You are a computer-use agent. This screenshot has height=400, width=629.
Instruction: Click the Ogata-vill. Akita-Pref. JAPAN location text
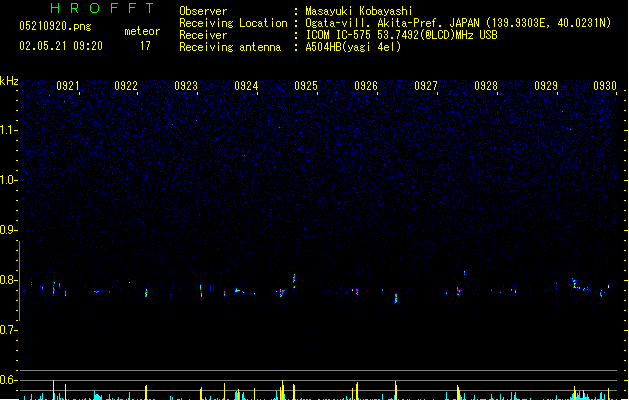pyautogui.click(x=458, y=23)
